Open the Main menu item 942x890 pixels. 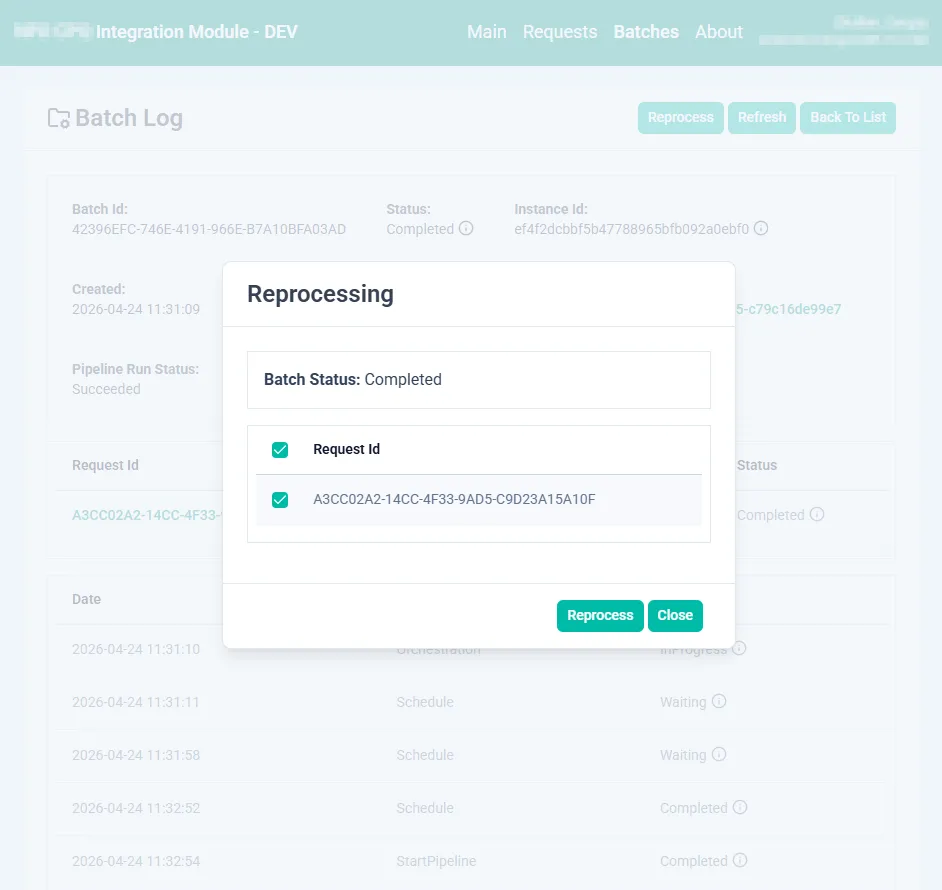point(486,32)
